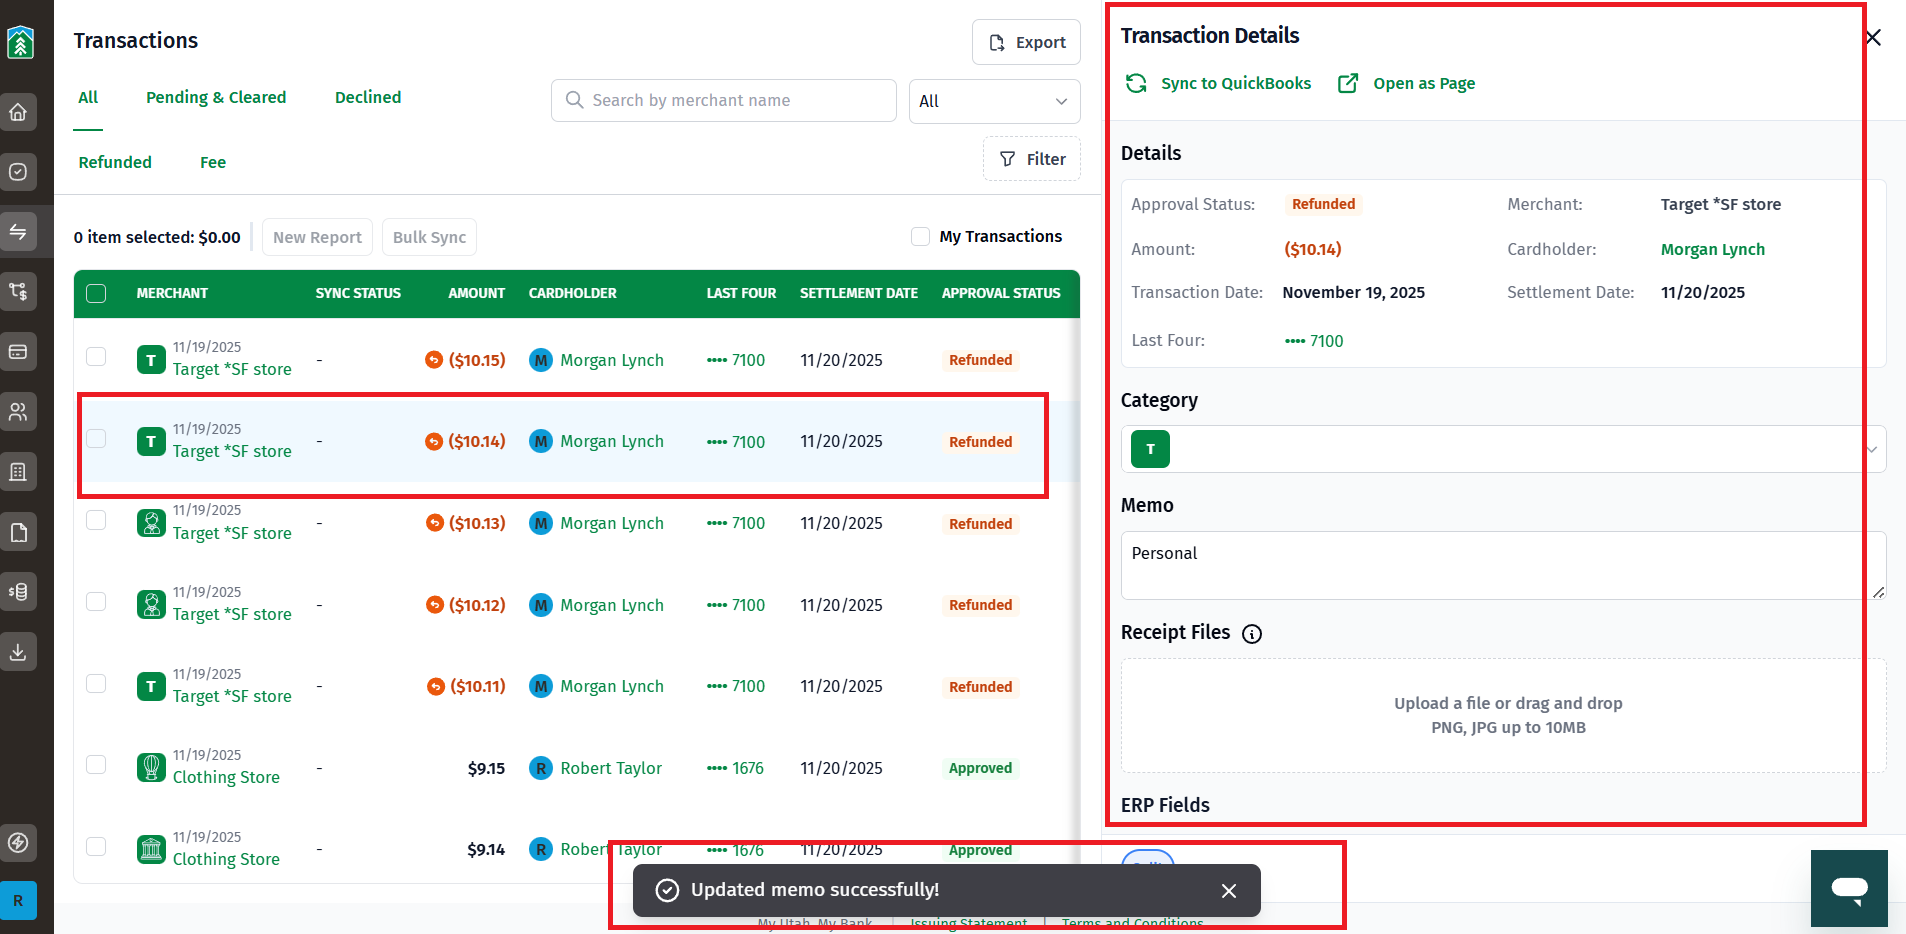Click the Approved status on $9.15 row
The width and height of the screenshot is (1906, 934).
tap(980, 768)
